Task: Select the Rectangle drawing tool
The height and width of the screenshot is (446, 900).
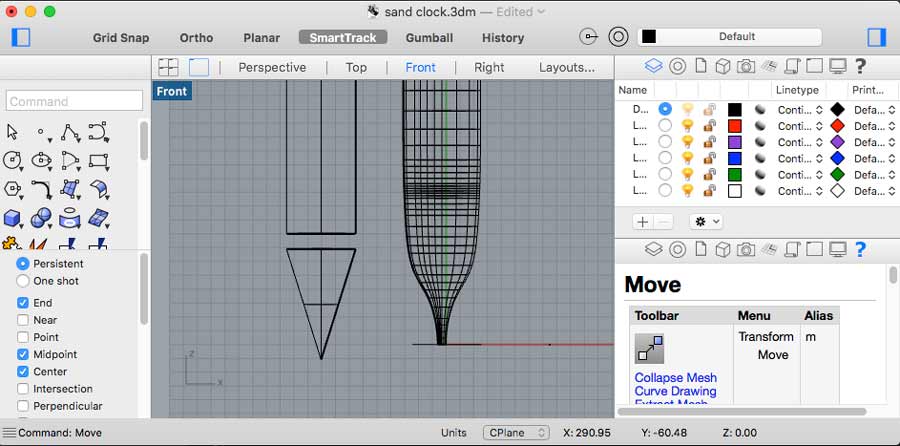Action: click(x=98, y=160)
